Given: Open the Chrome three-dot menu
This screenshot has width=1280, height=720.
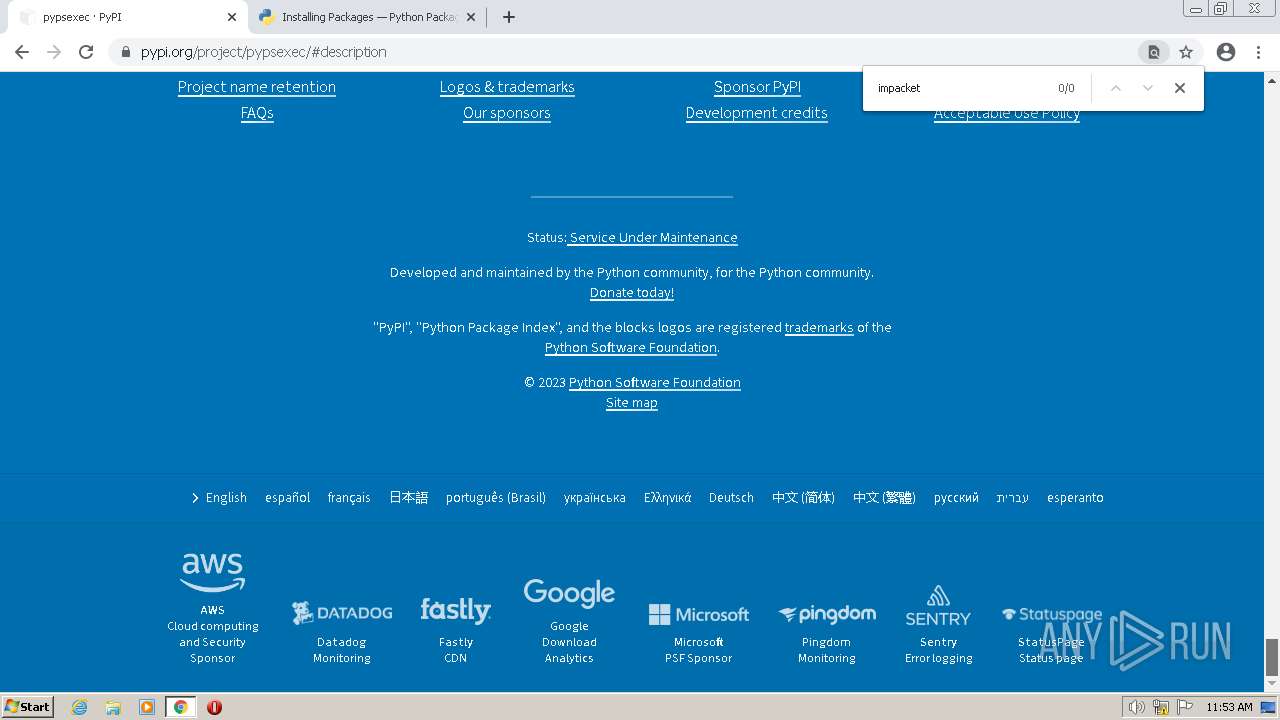Looking at the screenshot, I should coord(1260,52).
